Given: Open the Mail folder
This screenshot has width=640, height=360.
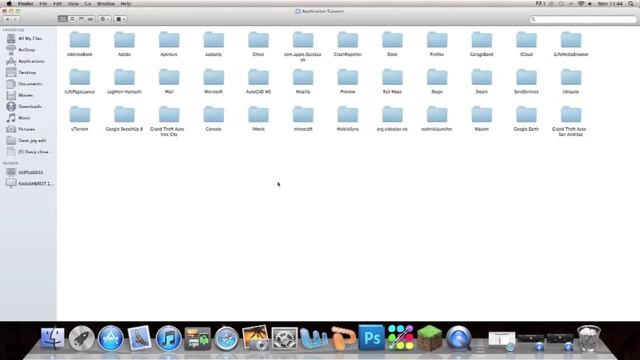Looking at the screenshot, I should coord(169,78).
